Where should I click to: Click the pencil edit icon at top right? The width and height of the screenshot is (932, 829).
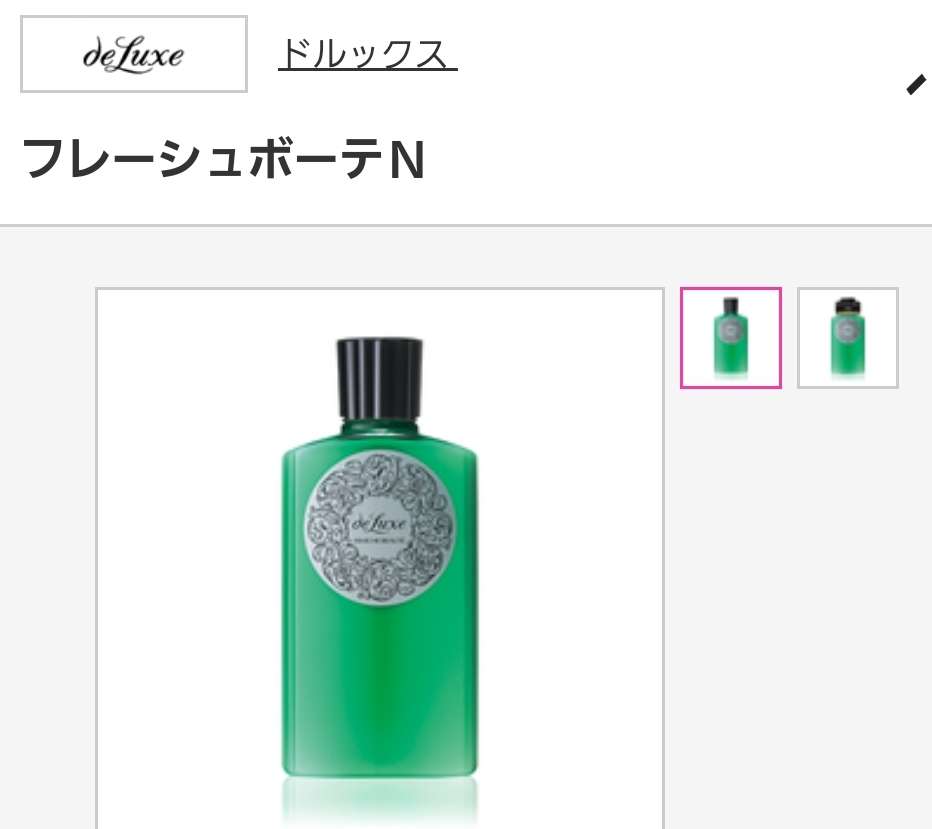(x=917, y=84)
